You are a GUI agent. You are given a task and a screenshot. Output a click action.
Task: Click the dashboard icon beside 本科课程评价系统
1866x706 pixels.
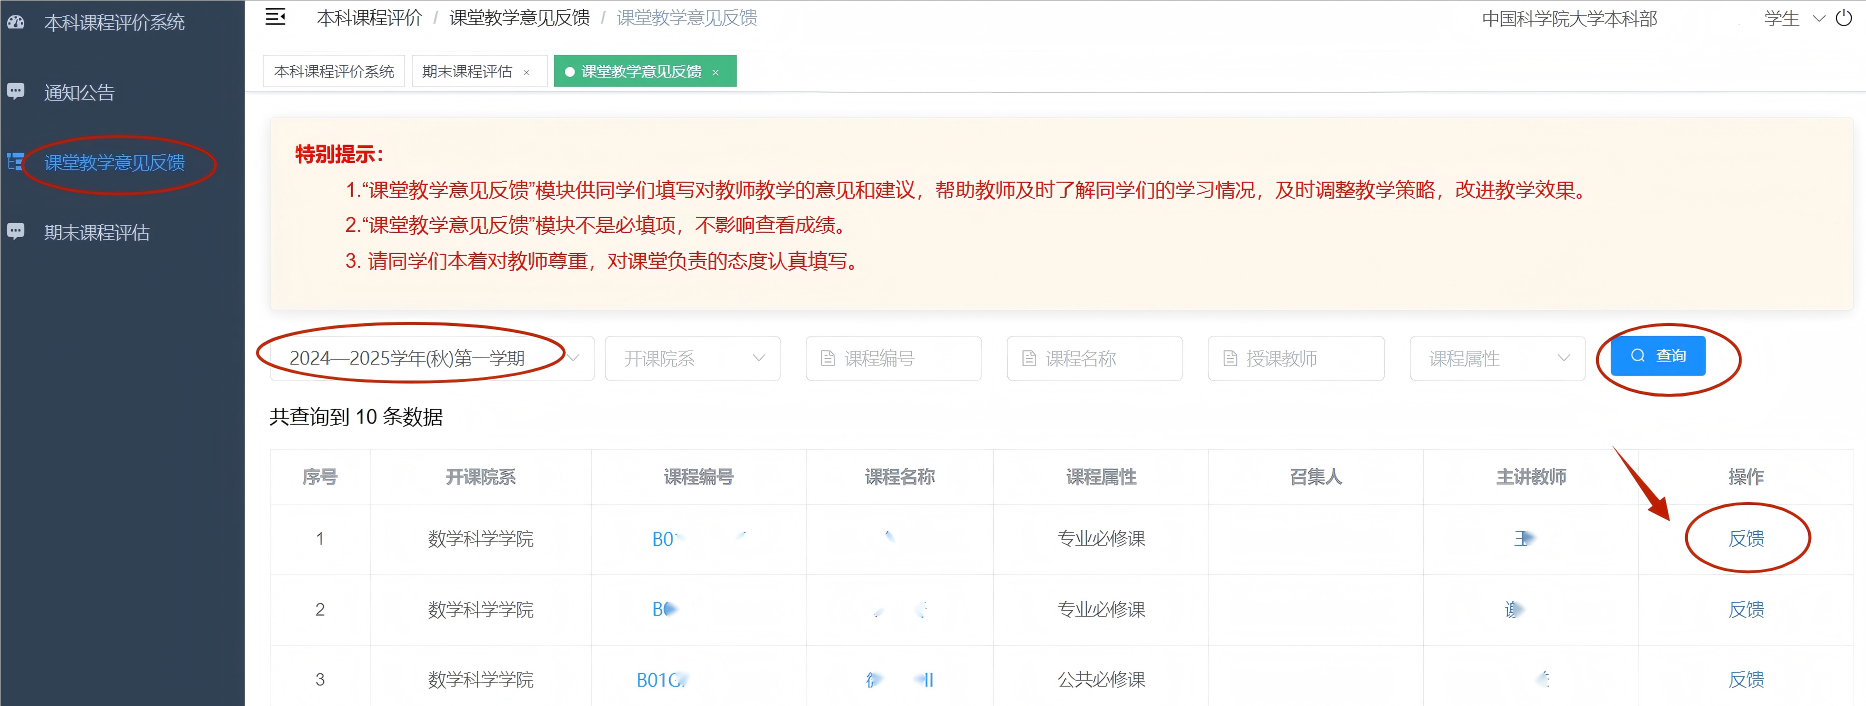pyautogui.click(x=15, y=21)
